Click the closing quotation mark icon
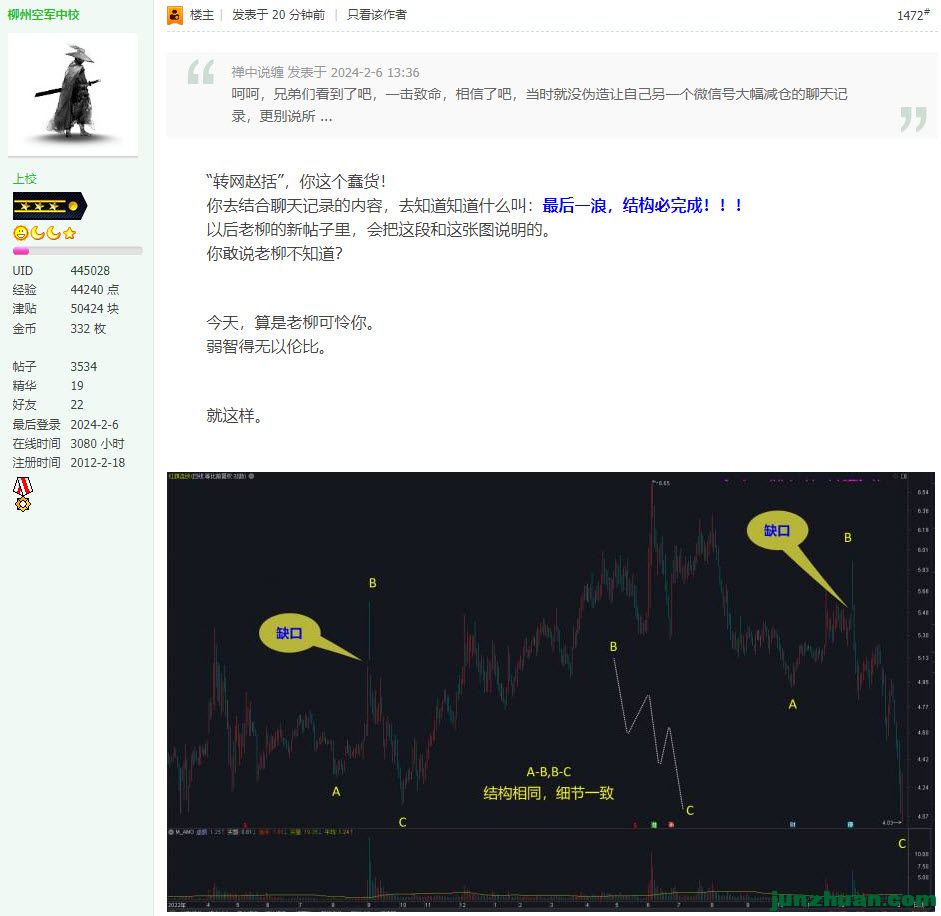The width and height of the screenshot is (941, 916). pyautogui.click(x=912, y=119)
